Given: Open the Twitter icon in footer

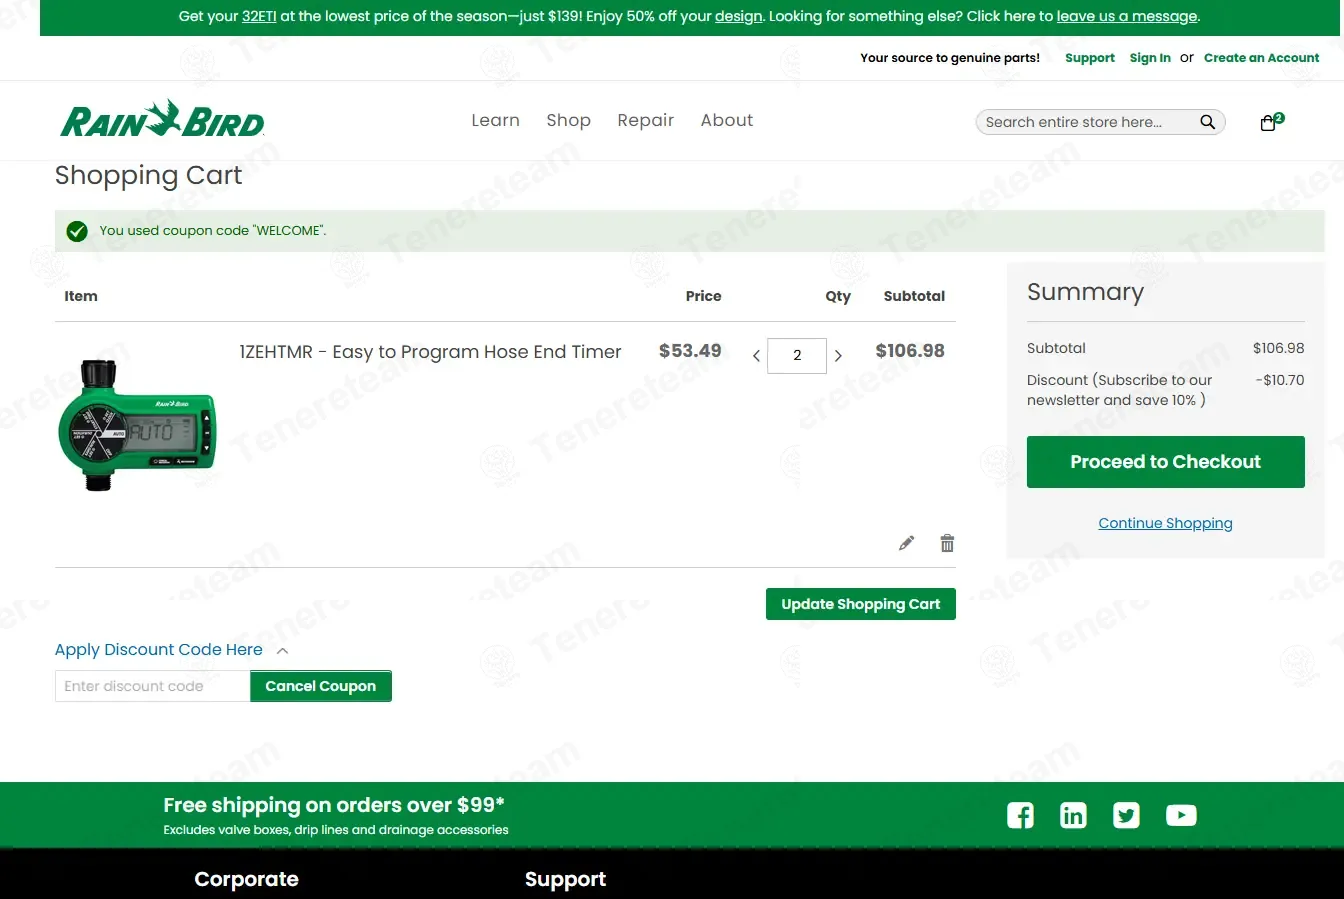Looking at the screenshot, I should (1126, 815).
